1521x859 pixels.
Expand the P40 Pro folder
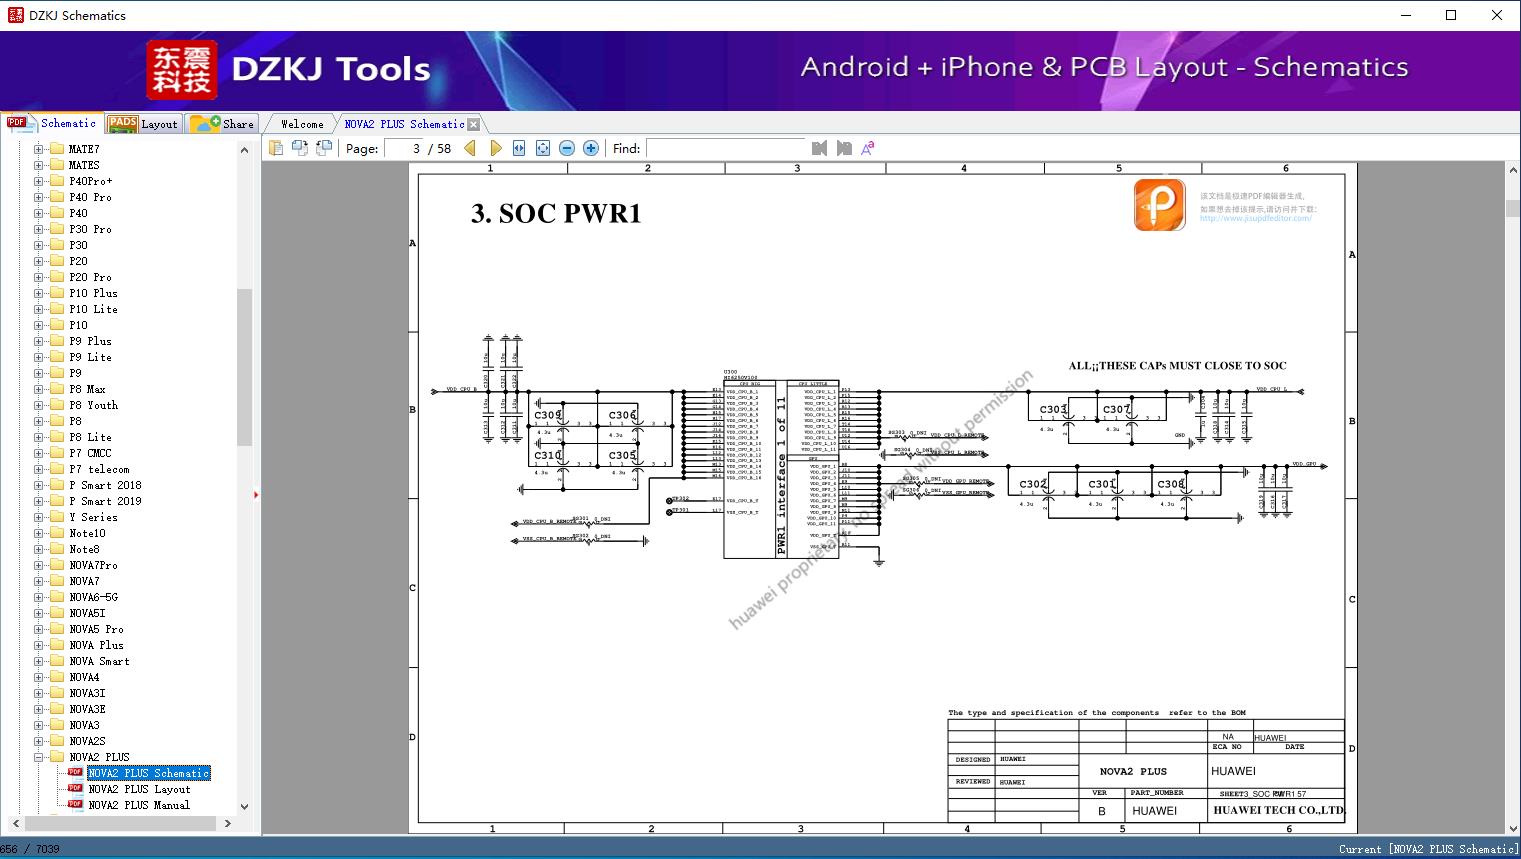point(39,197)
